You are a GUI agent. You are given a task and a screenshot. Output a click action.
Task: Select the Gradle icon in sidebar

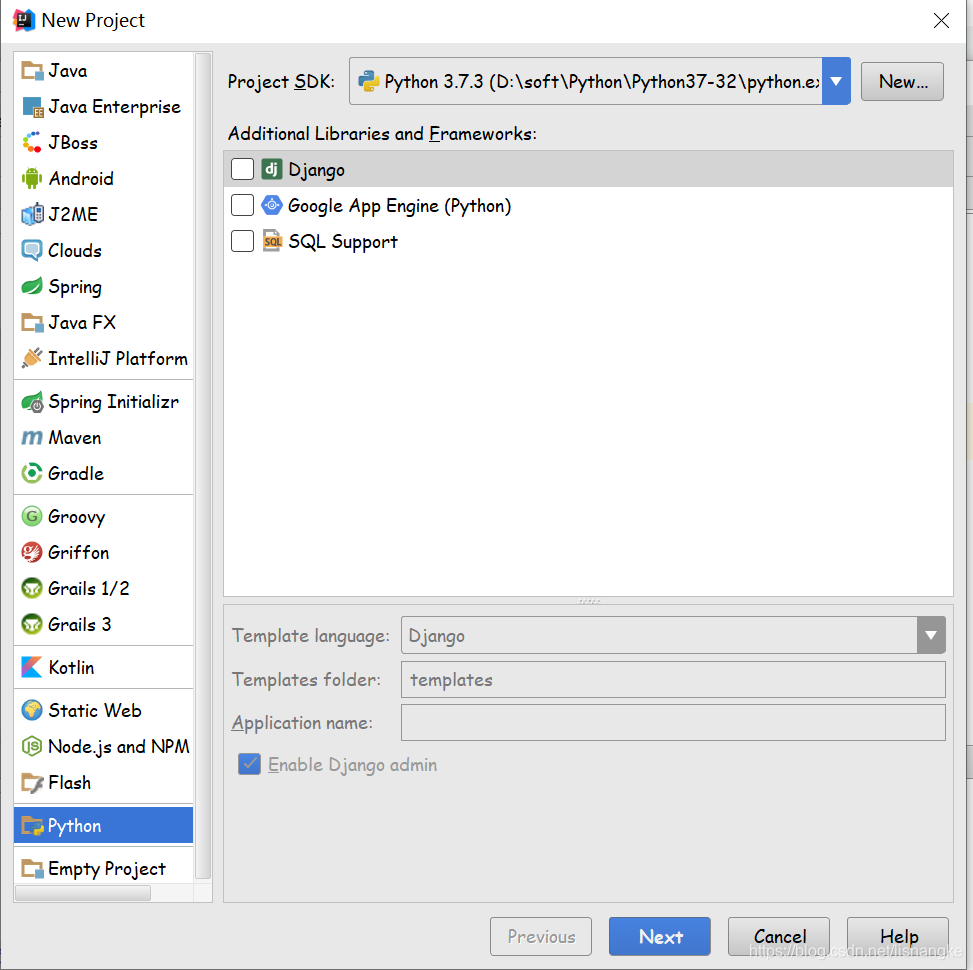pos(32,474)
